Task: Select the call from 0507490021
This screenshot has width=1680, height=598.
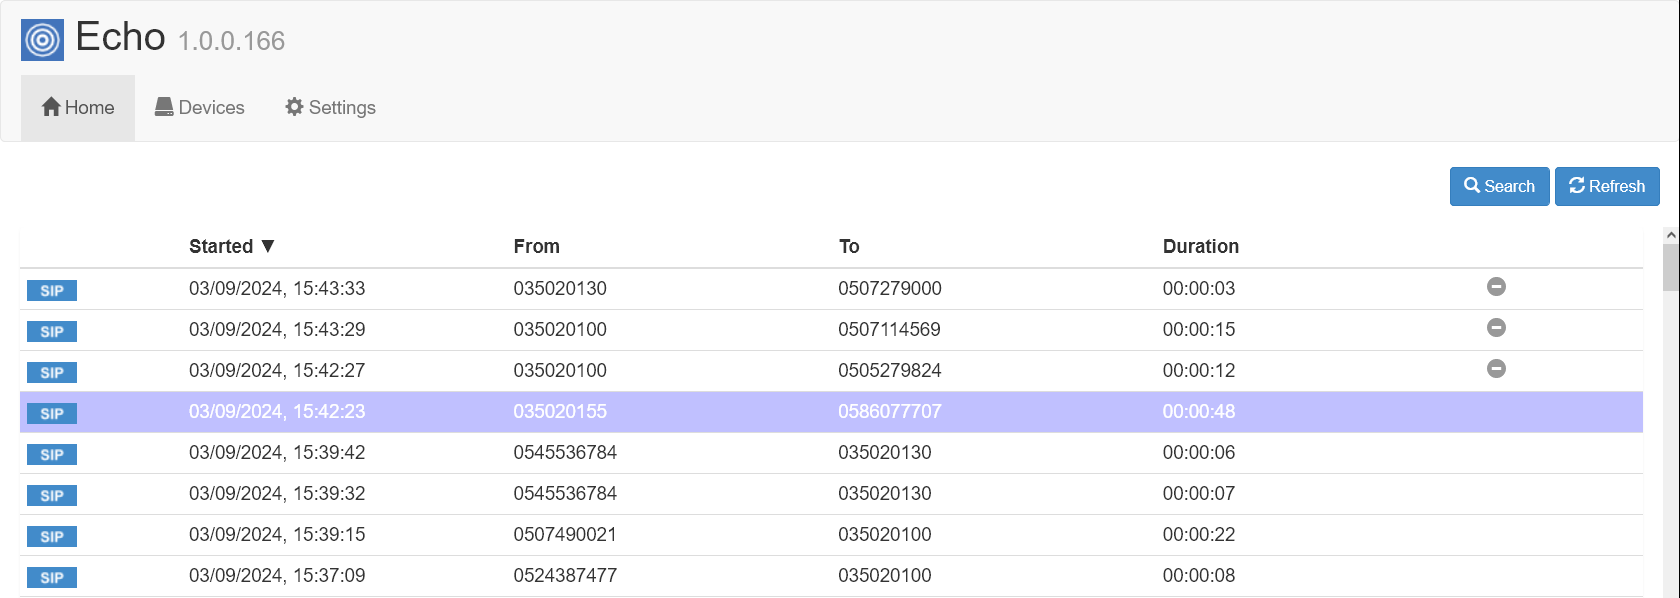Action: tap(564, 535)
